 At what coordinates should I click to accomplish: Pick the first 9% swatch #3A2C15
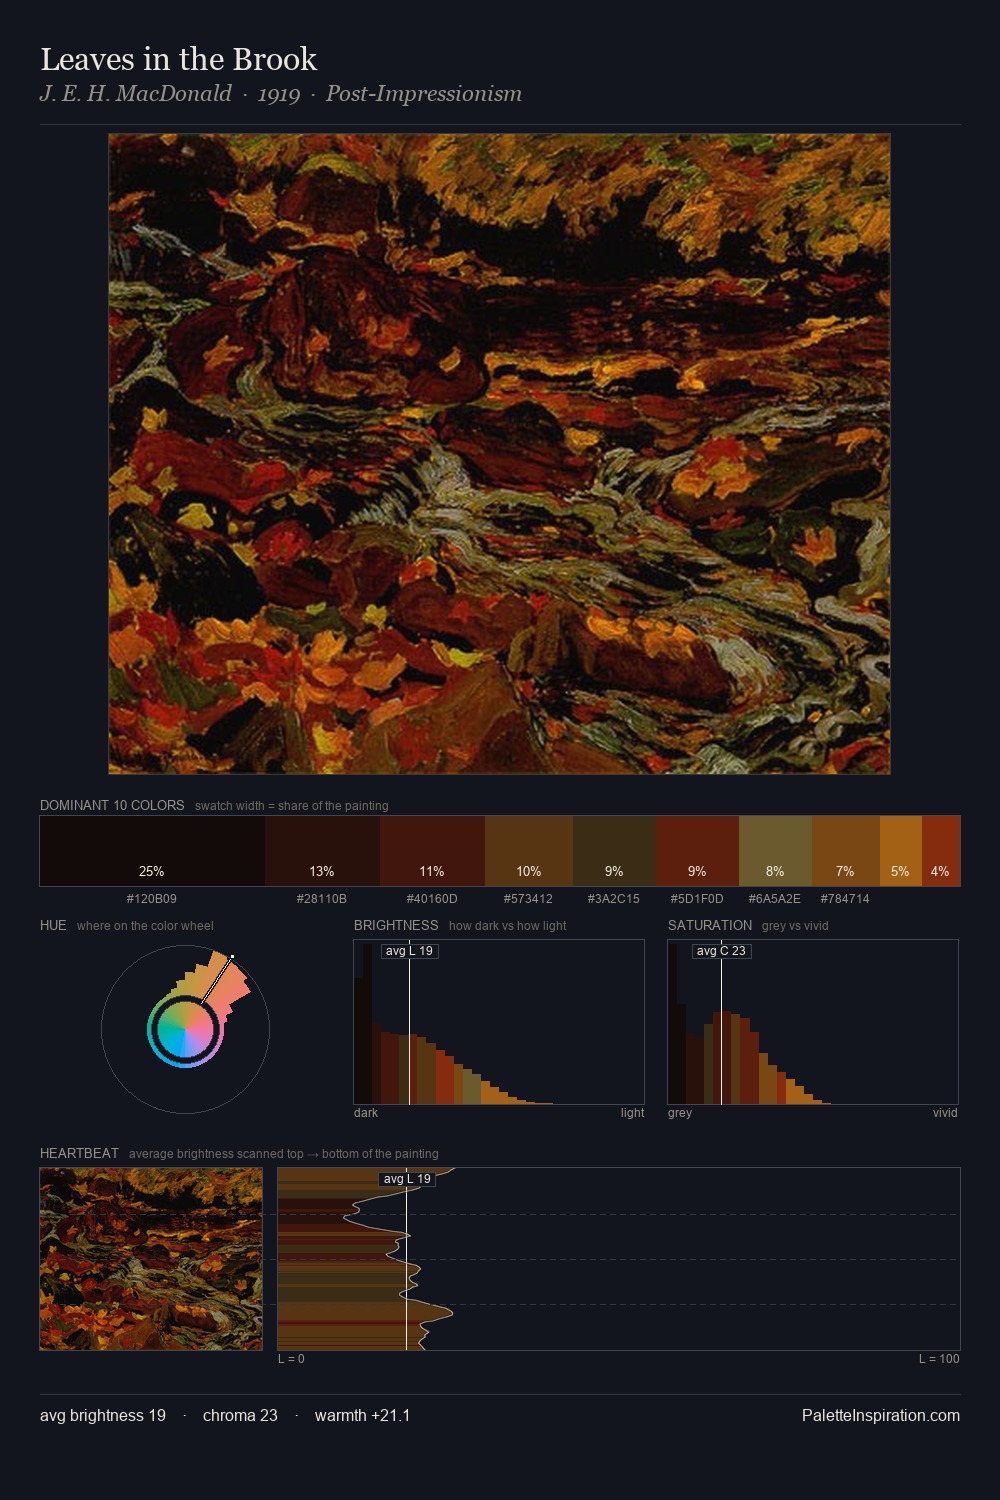614,851
